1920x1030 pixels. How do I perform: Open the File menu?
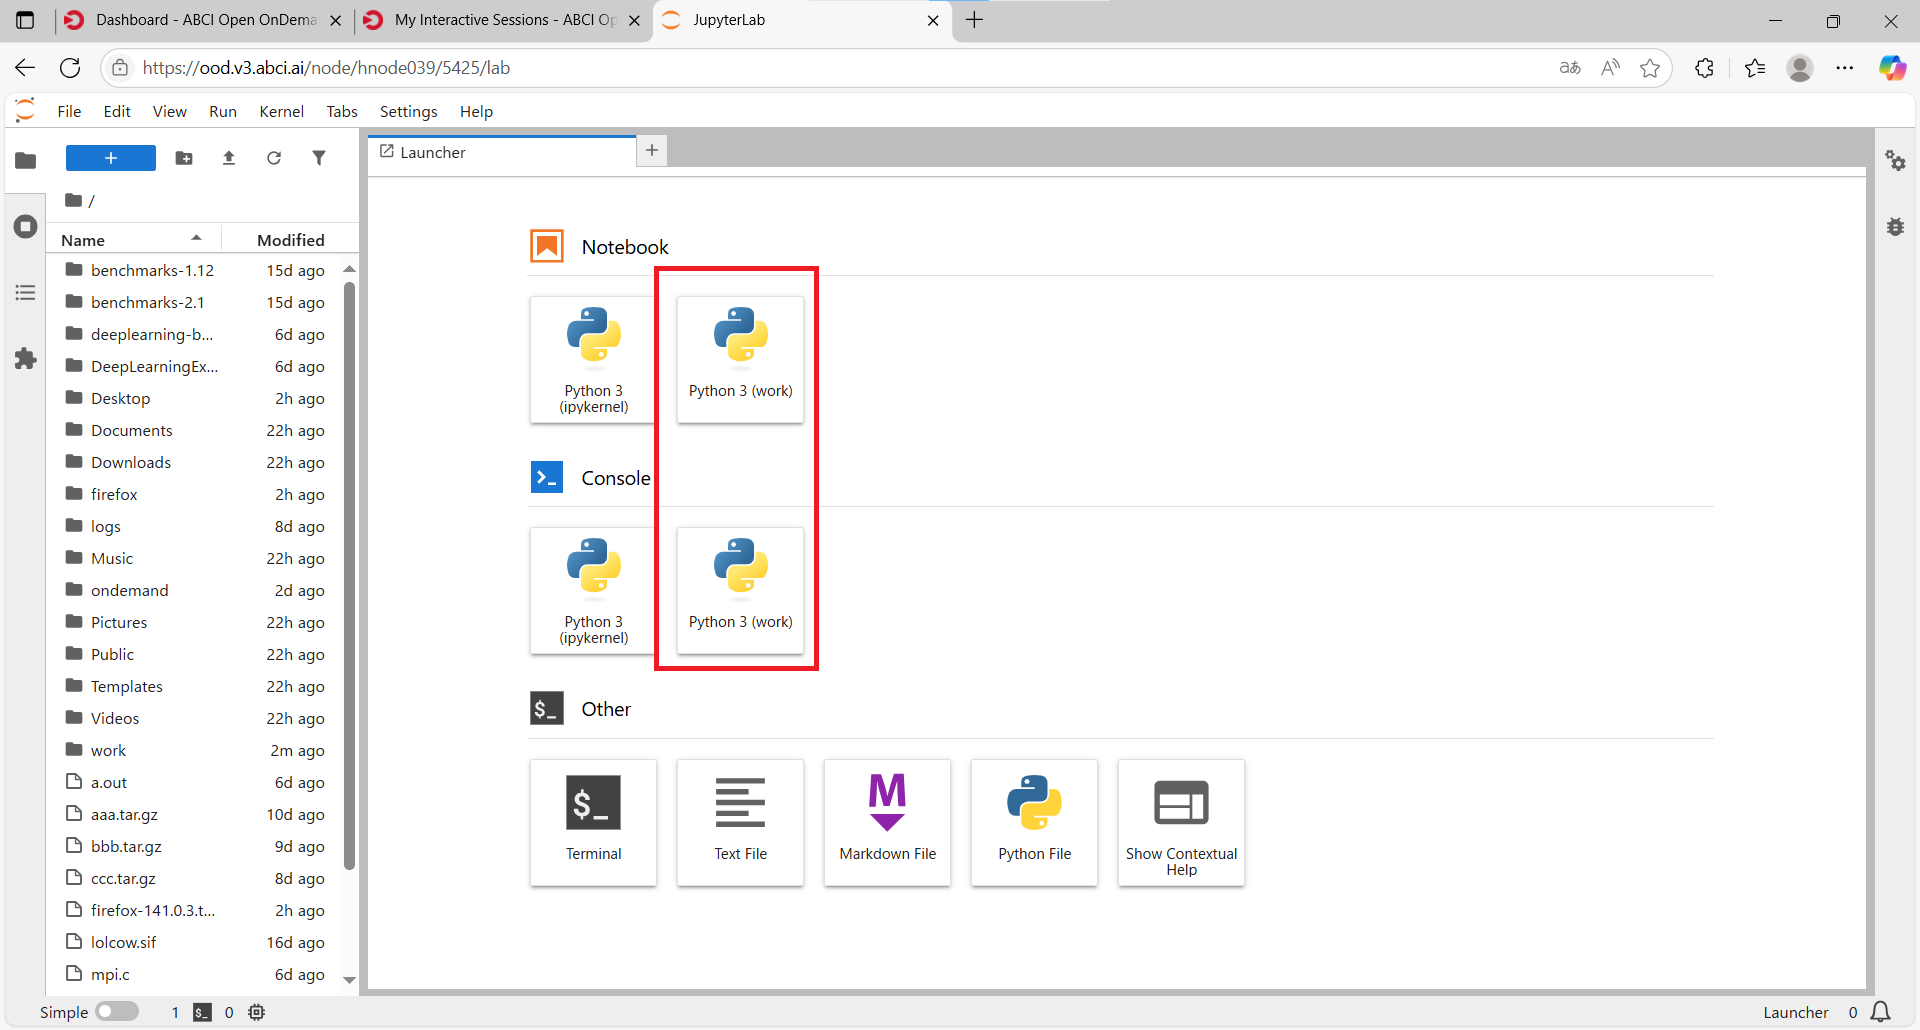point(69,111)
